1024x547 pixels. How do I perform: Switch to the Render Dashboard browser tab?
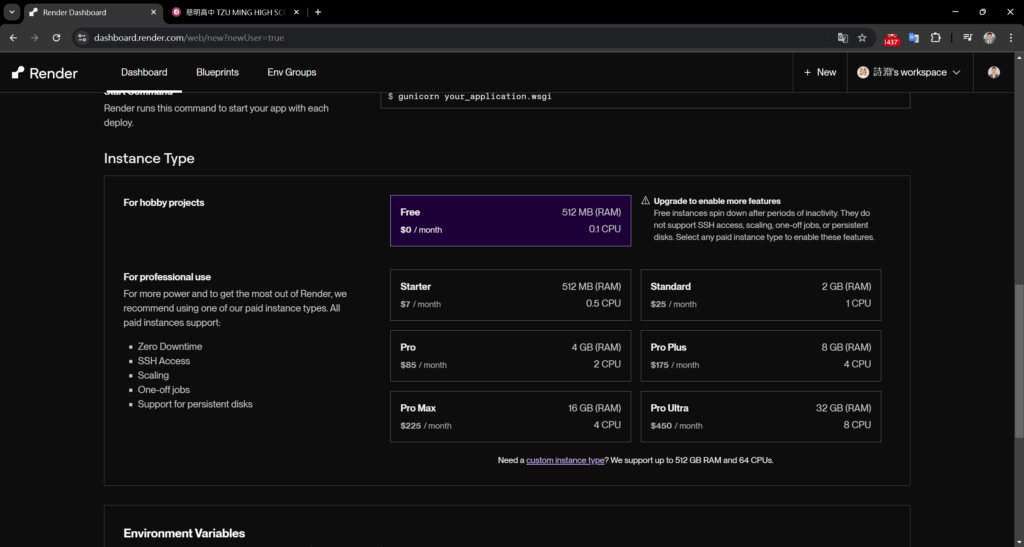[93, 12]
